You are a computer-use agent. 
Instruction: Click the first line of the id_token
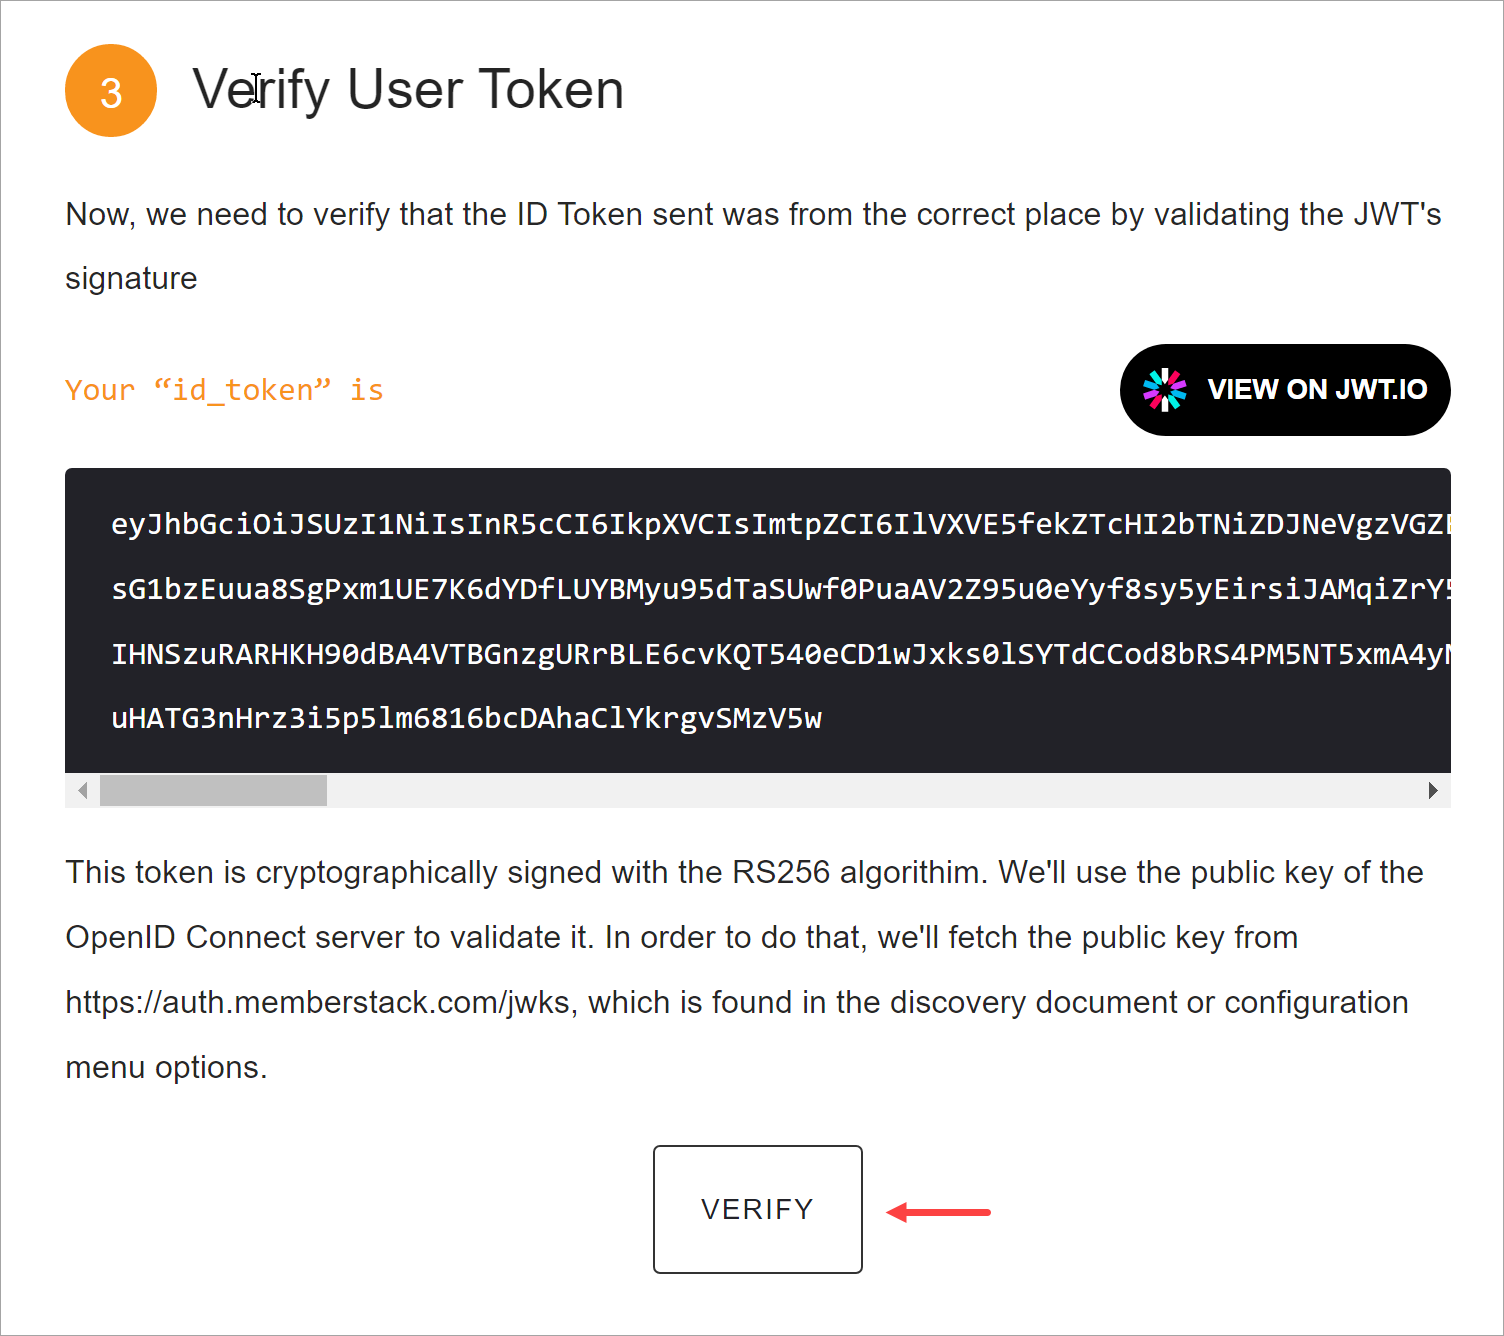point(780,524)
